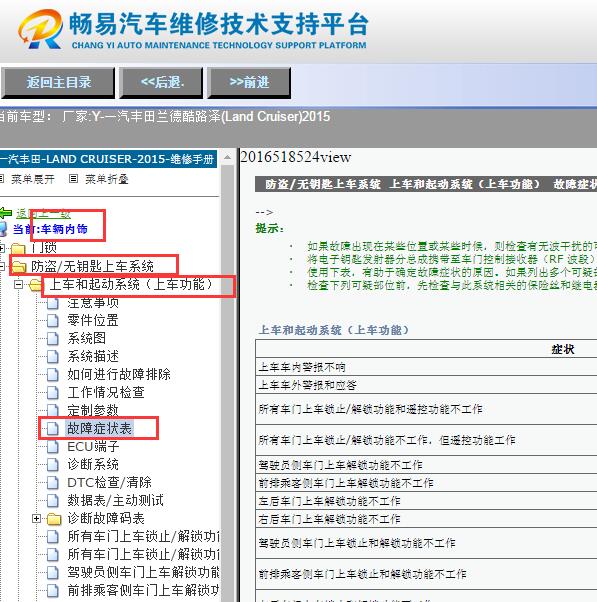Viewport: 597px width, 602px height.
Task: Open the 定制参数 page icon
Action: (x=53, y=410)
